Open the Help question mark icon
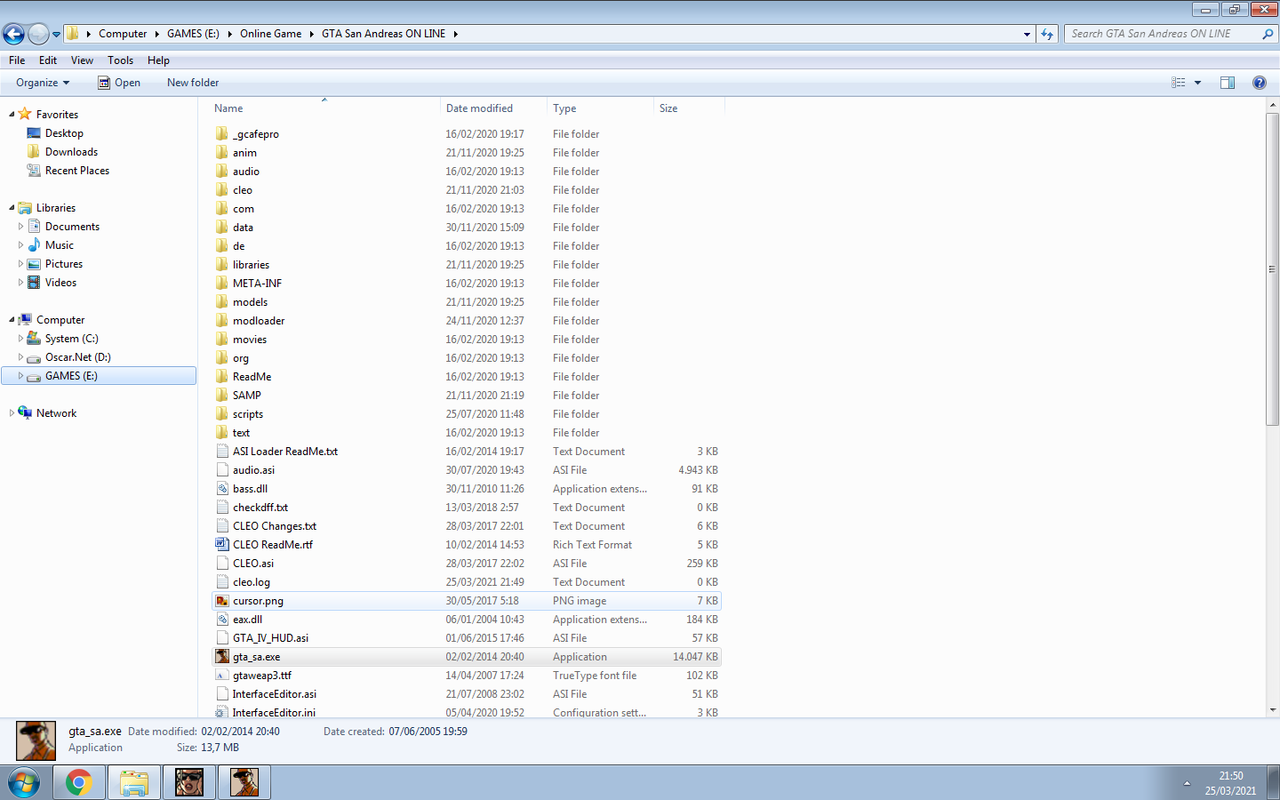Screen dimensions: 1280x800 click(1259, 83)
